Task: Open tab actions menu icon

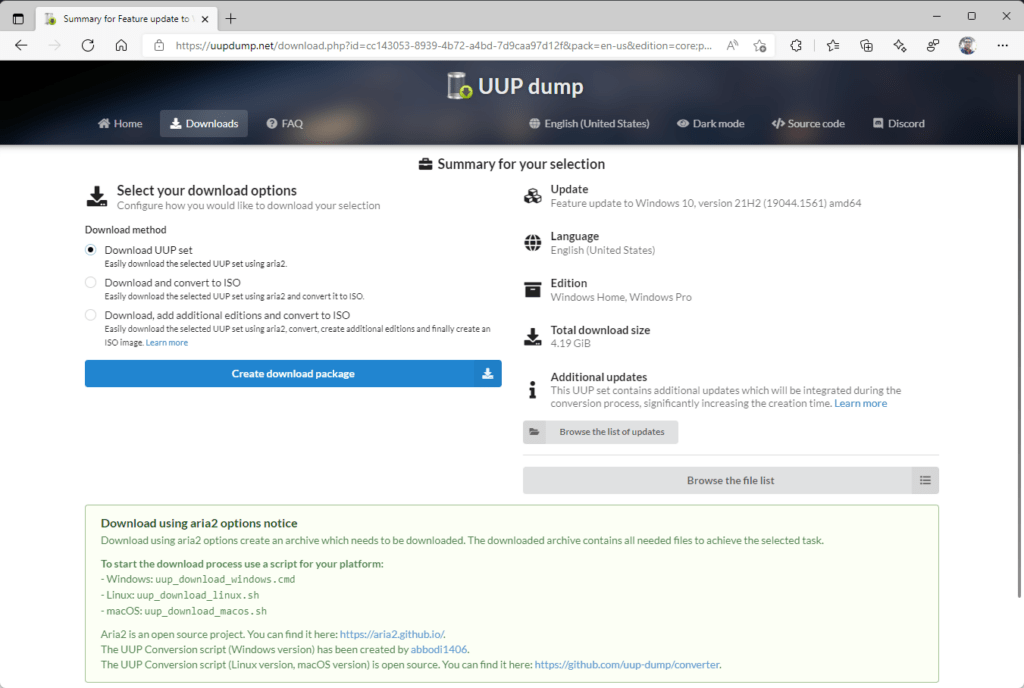Action: [18, 18]
